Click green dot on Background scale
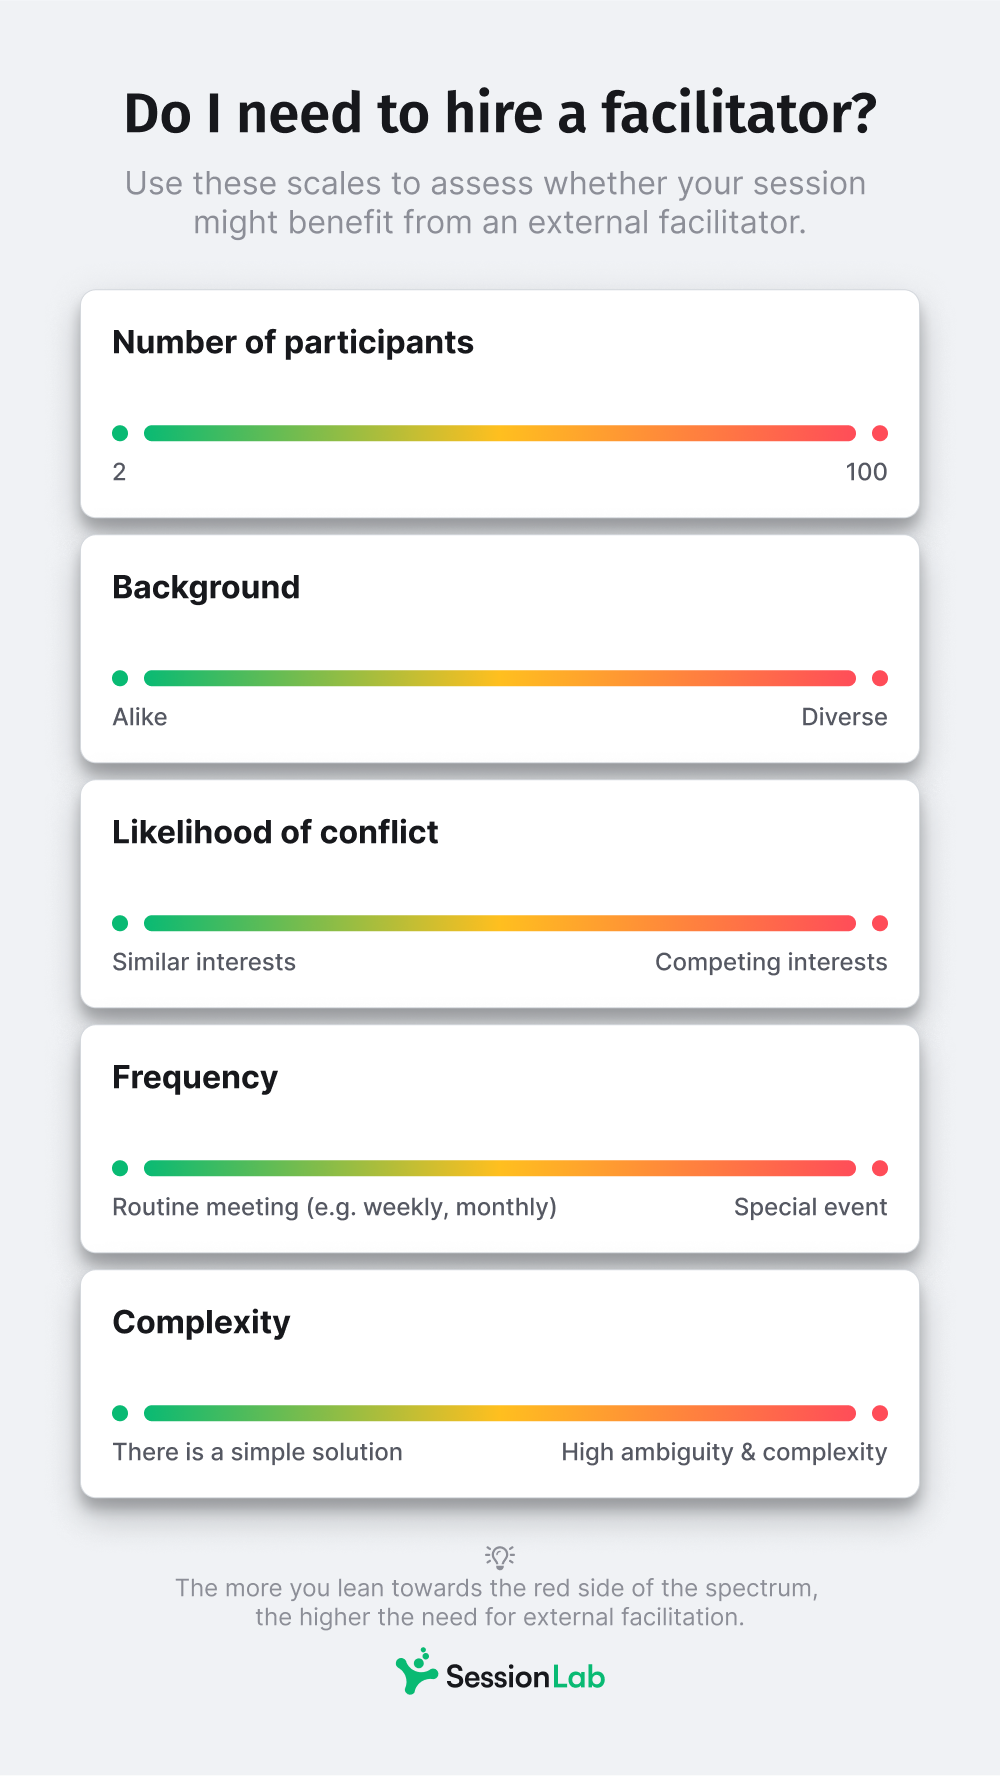 click(120, 678)
